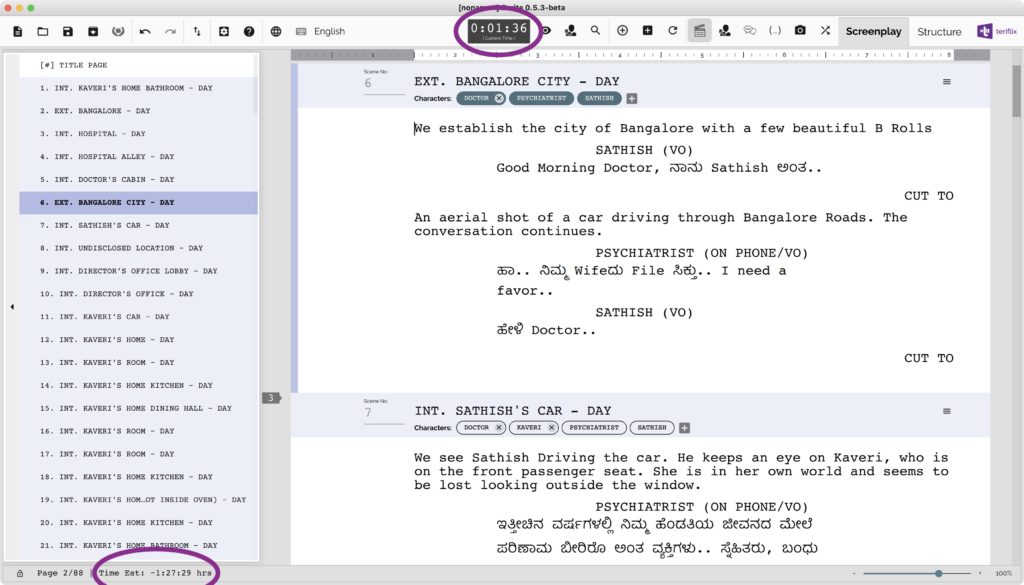Open the folder icon to load a file

[x=43, y=31]
